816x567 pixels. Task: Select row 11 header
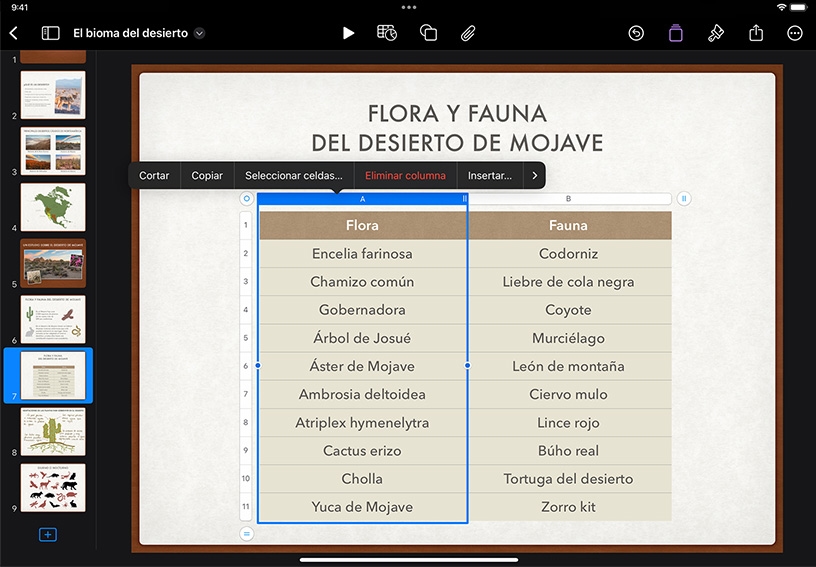(x=246, y=507)
